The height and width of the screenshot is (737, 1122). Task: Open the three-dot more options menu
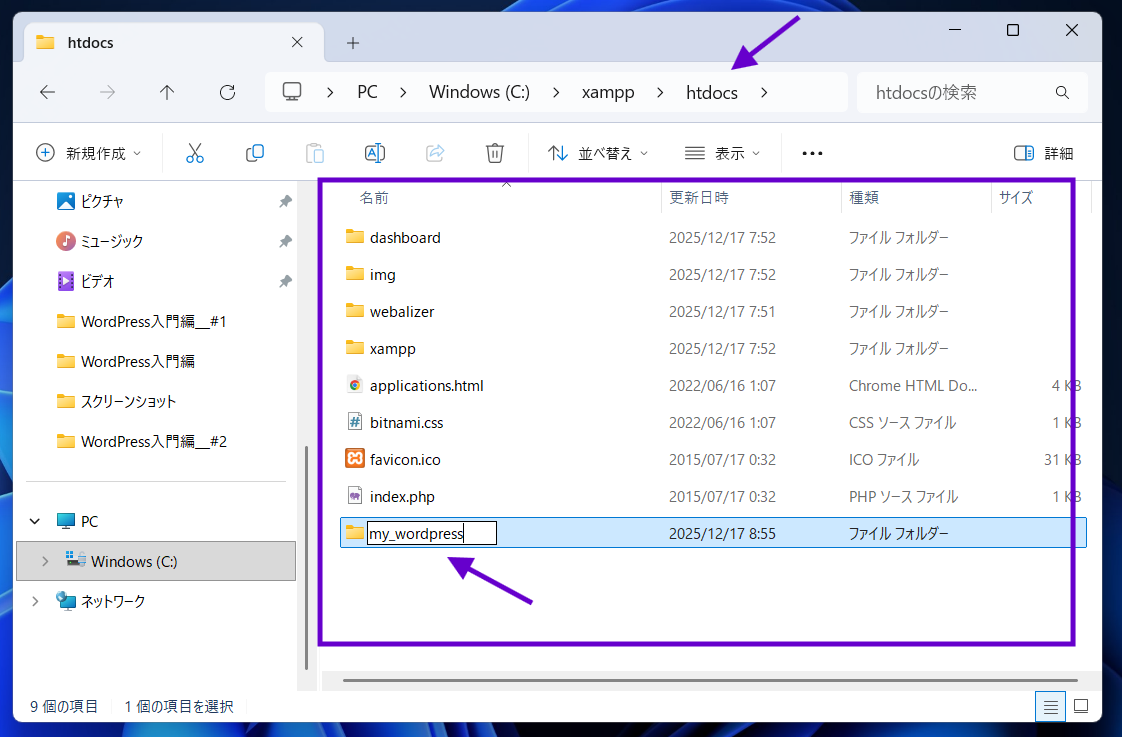click(812, 153)
